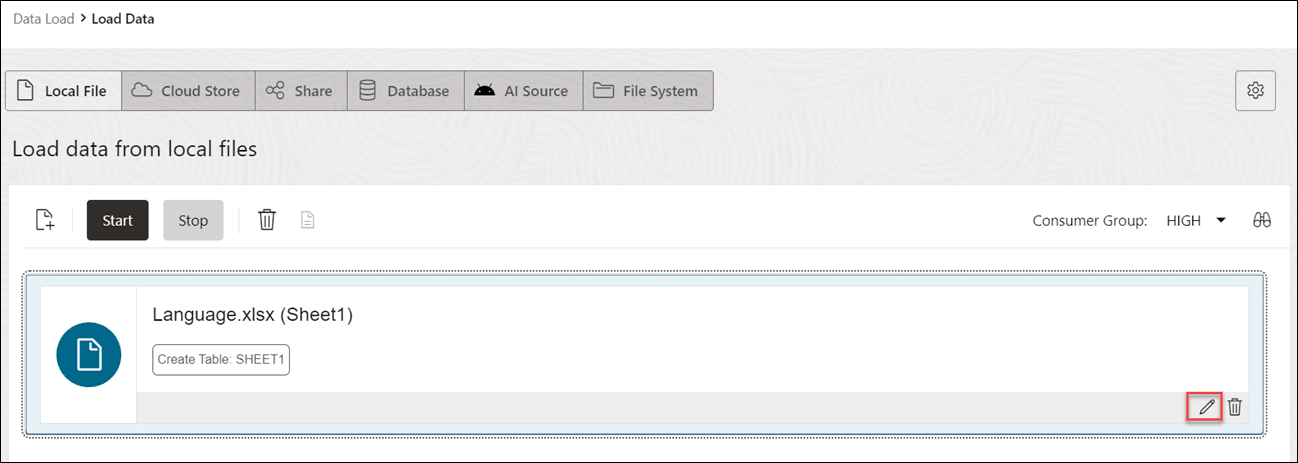Select the File System tab
The image size is (1298, 463).
[646, 91]
